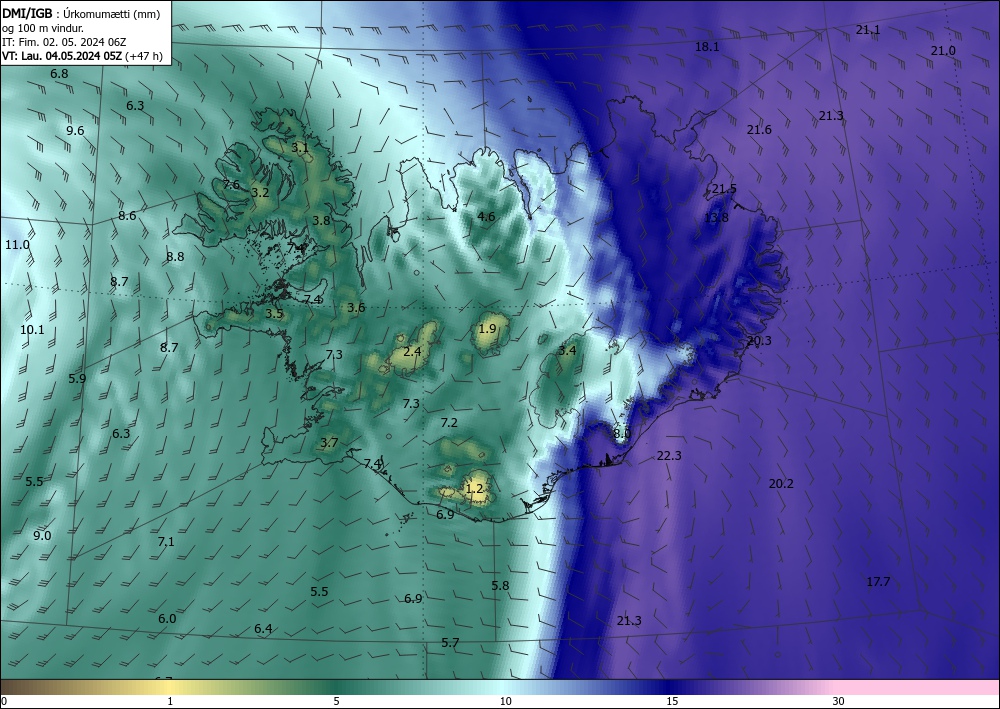Click the "3.5" value on Snæfellsnes peninsula

(274, 314)
